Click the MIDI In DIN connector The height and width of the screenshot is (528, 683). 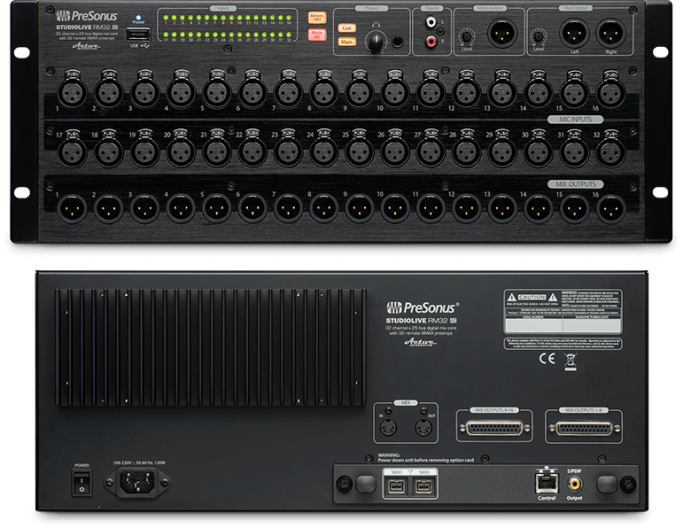point(388,428)
